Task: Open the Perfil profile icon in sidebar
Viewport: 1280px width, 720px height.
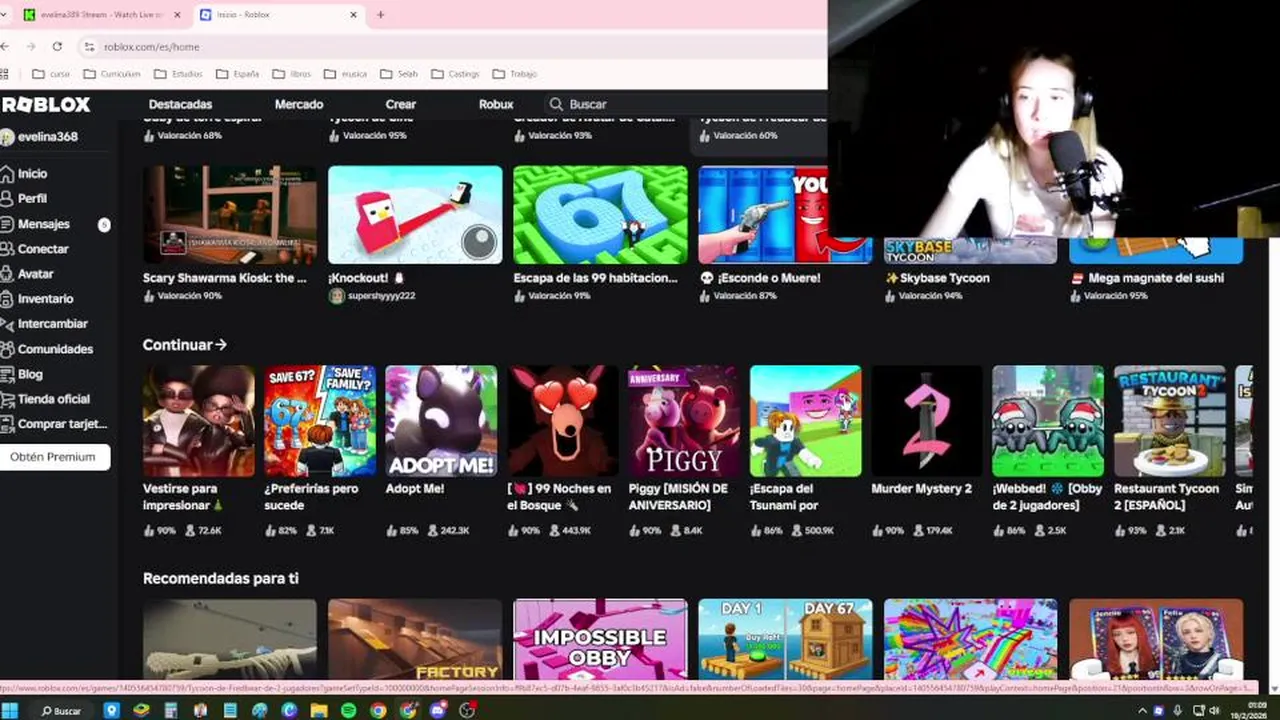Action: [x=7, y=198]
